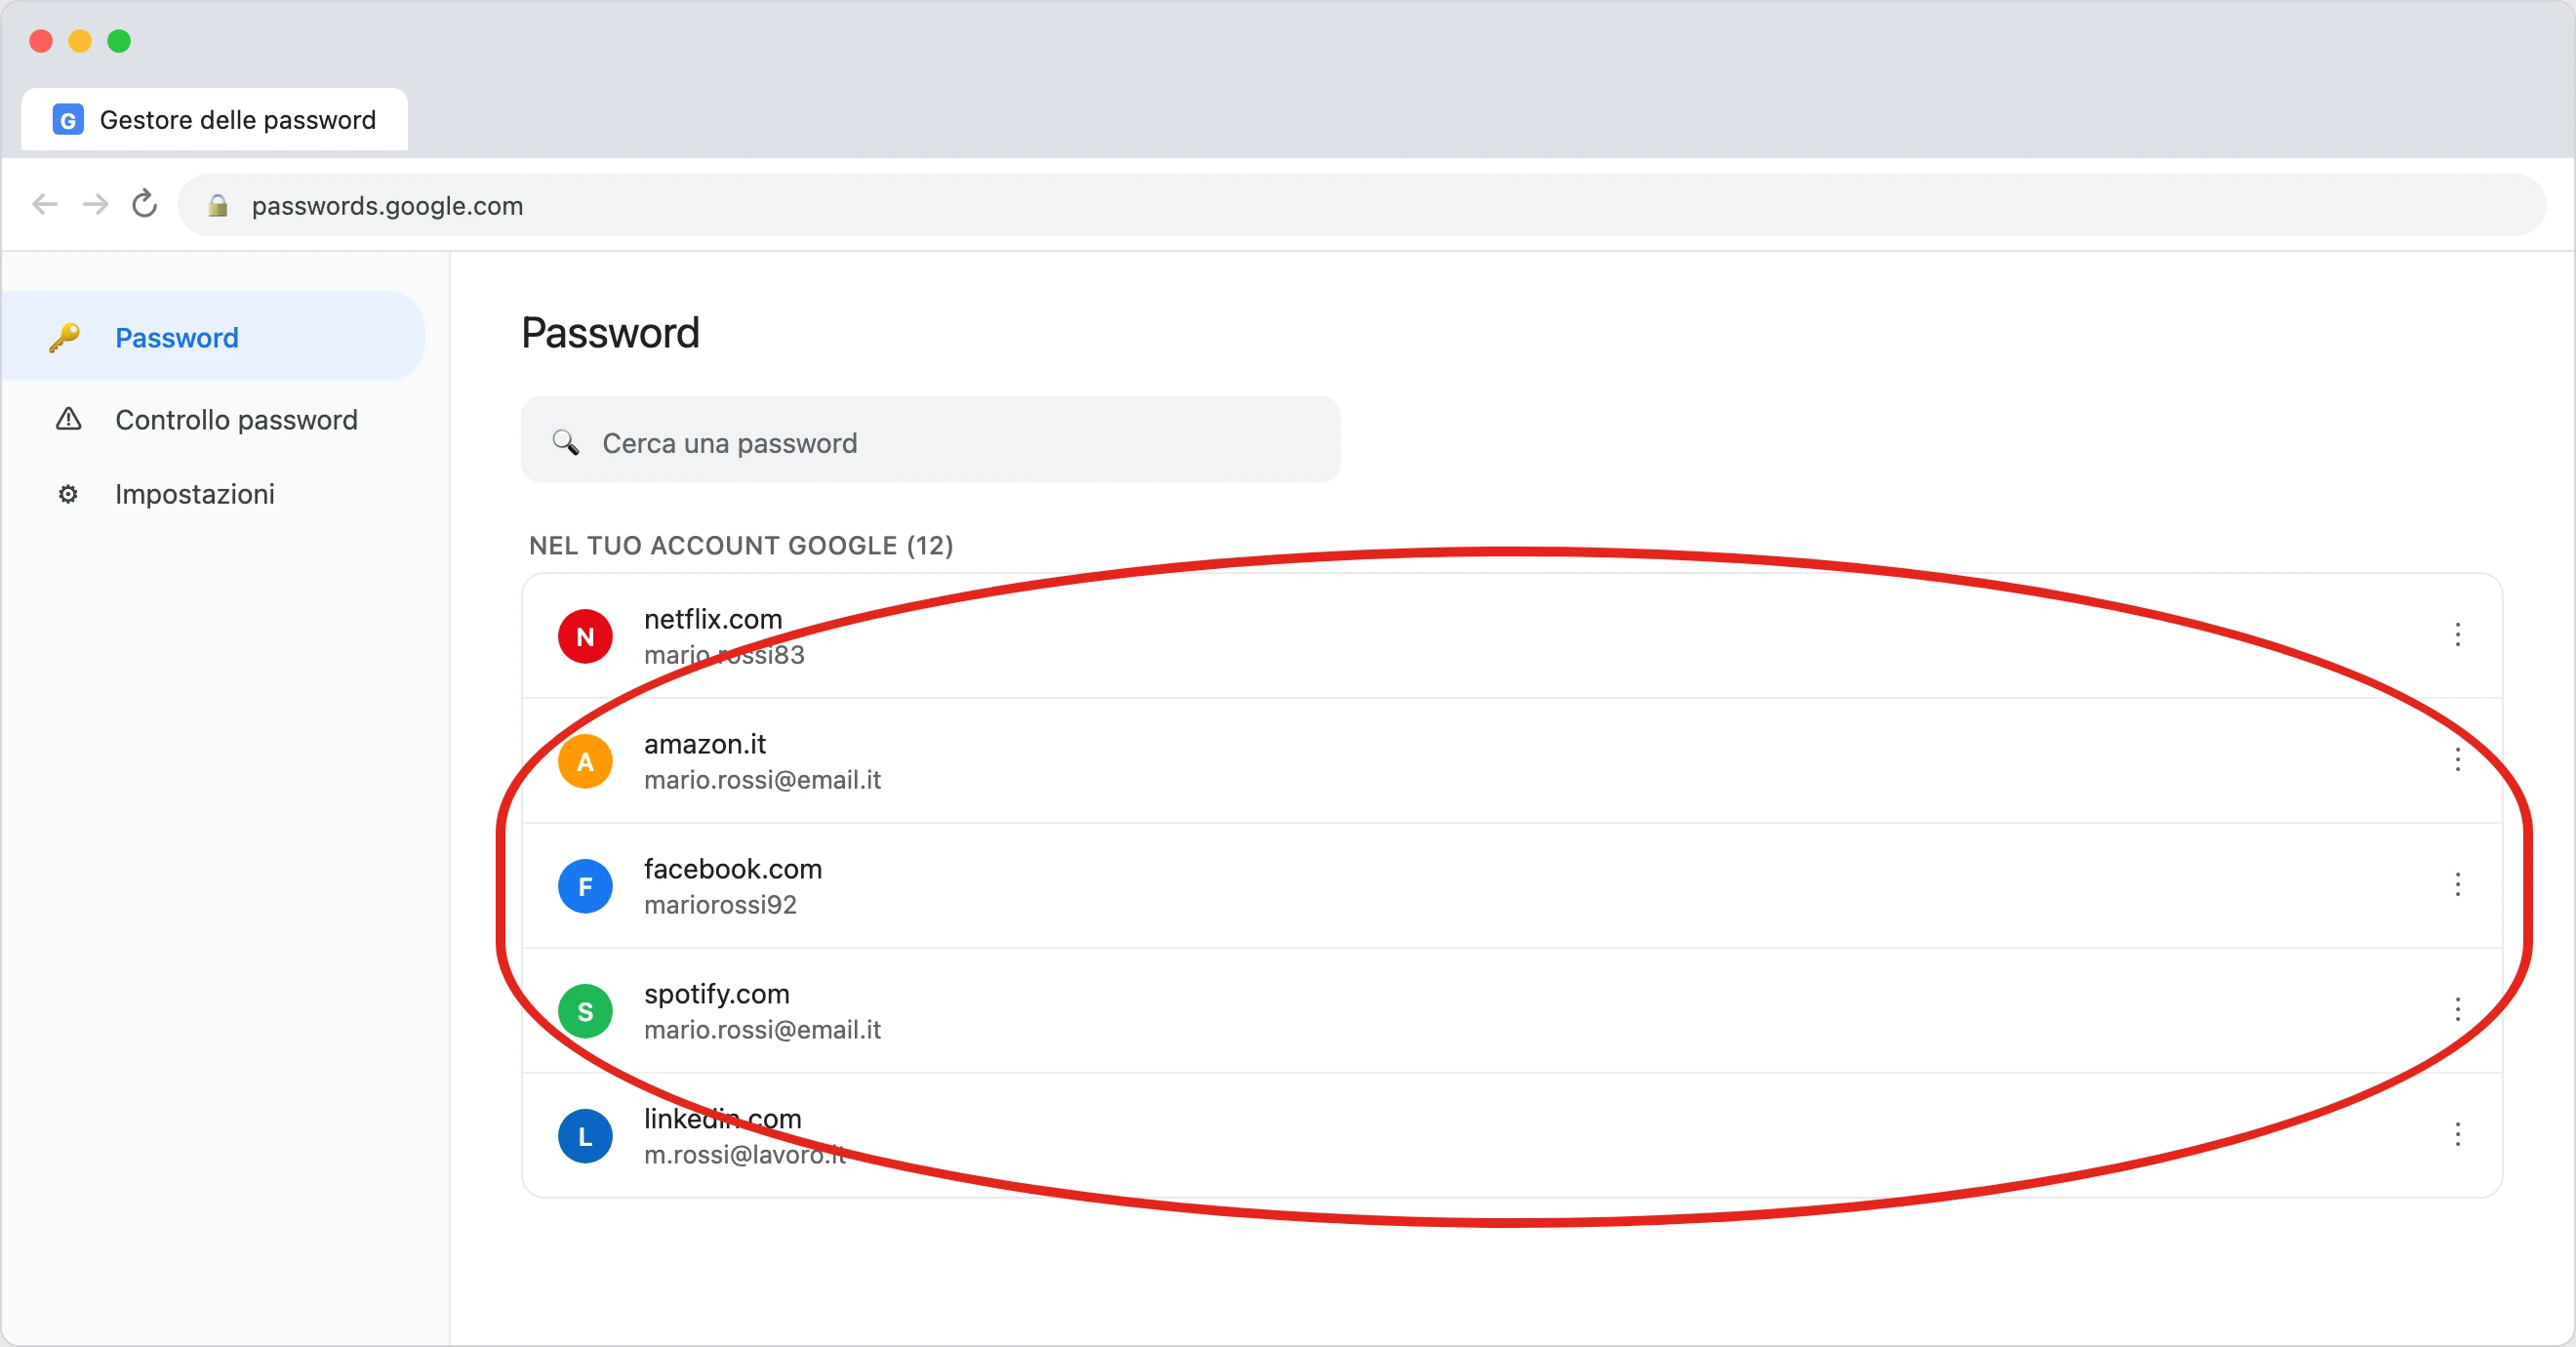
Task: Click the yellow minimize window button
Action: [x=80, y=41]
